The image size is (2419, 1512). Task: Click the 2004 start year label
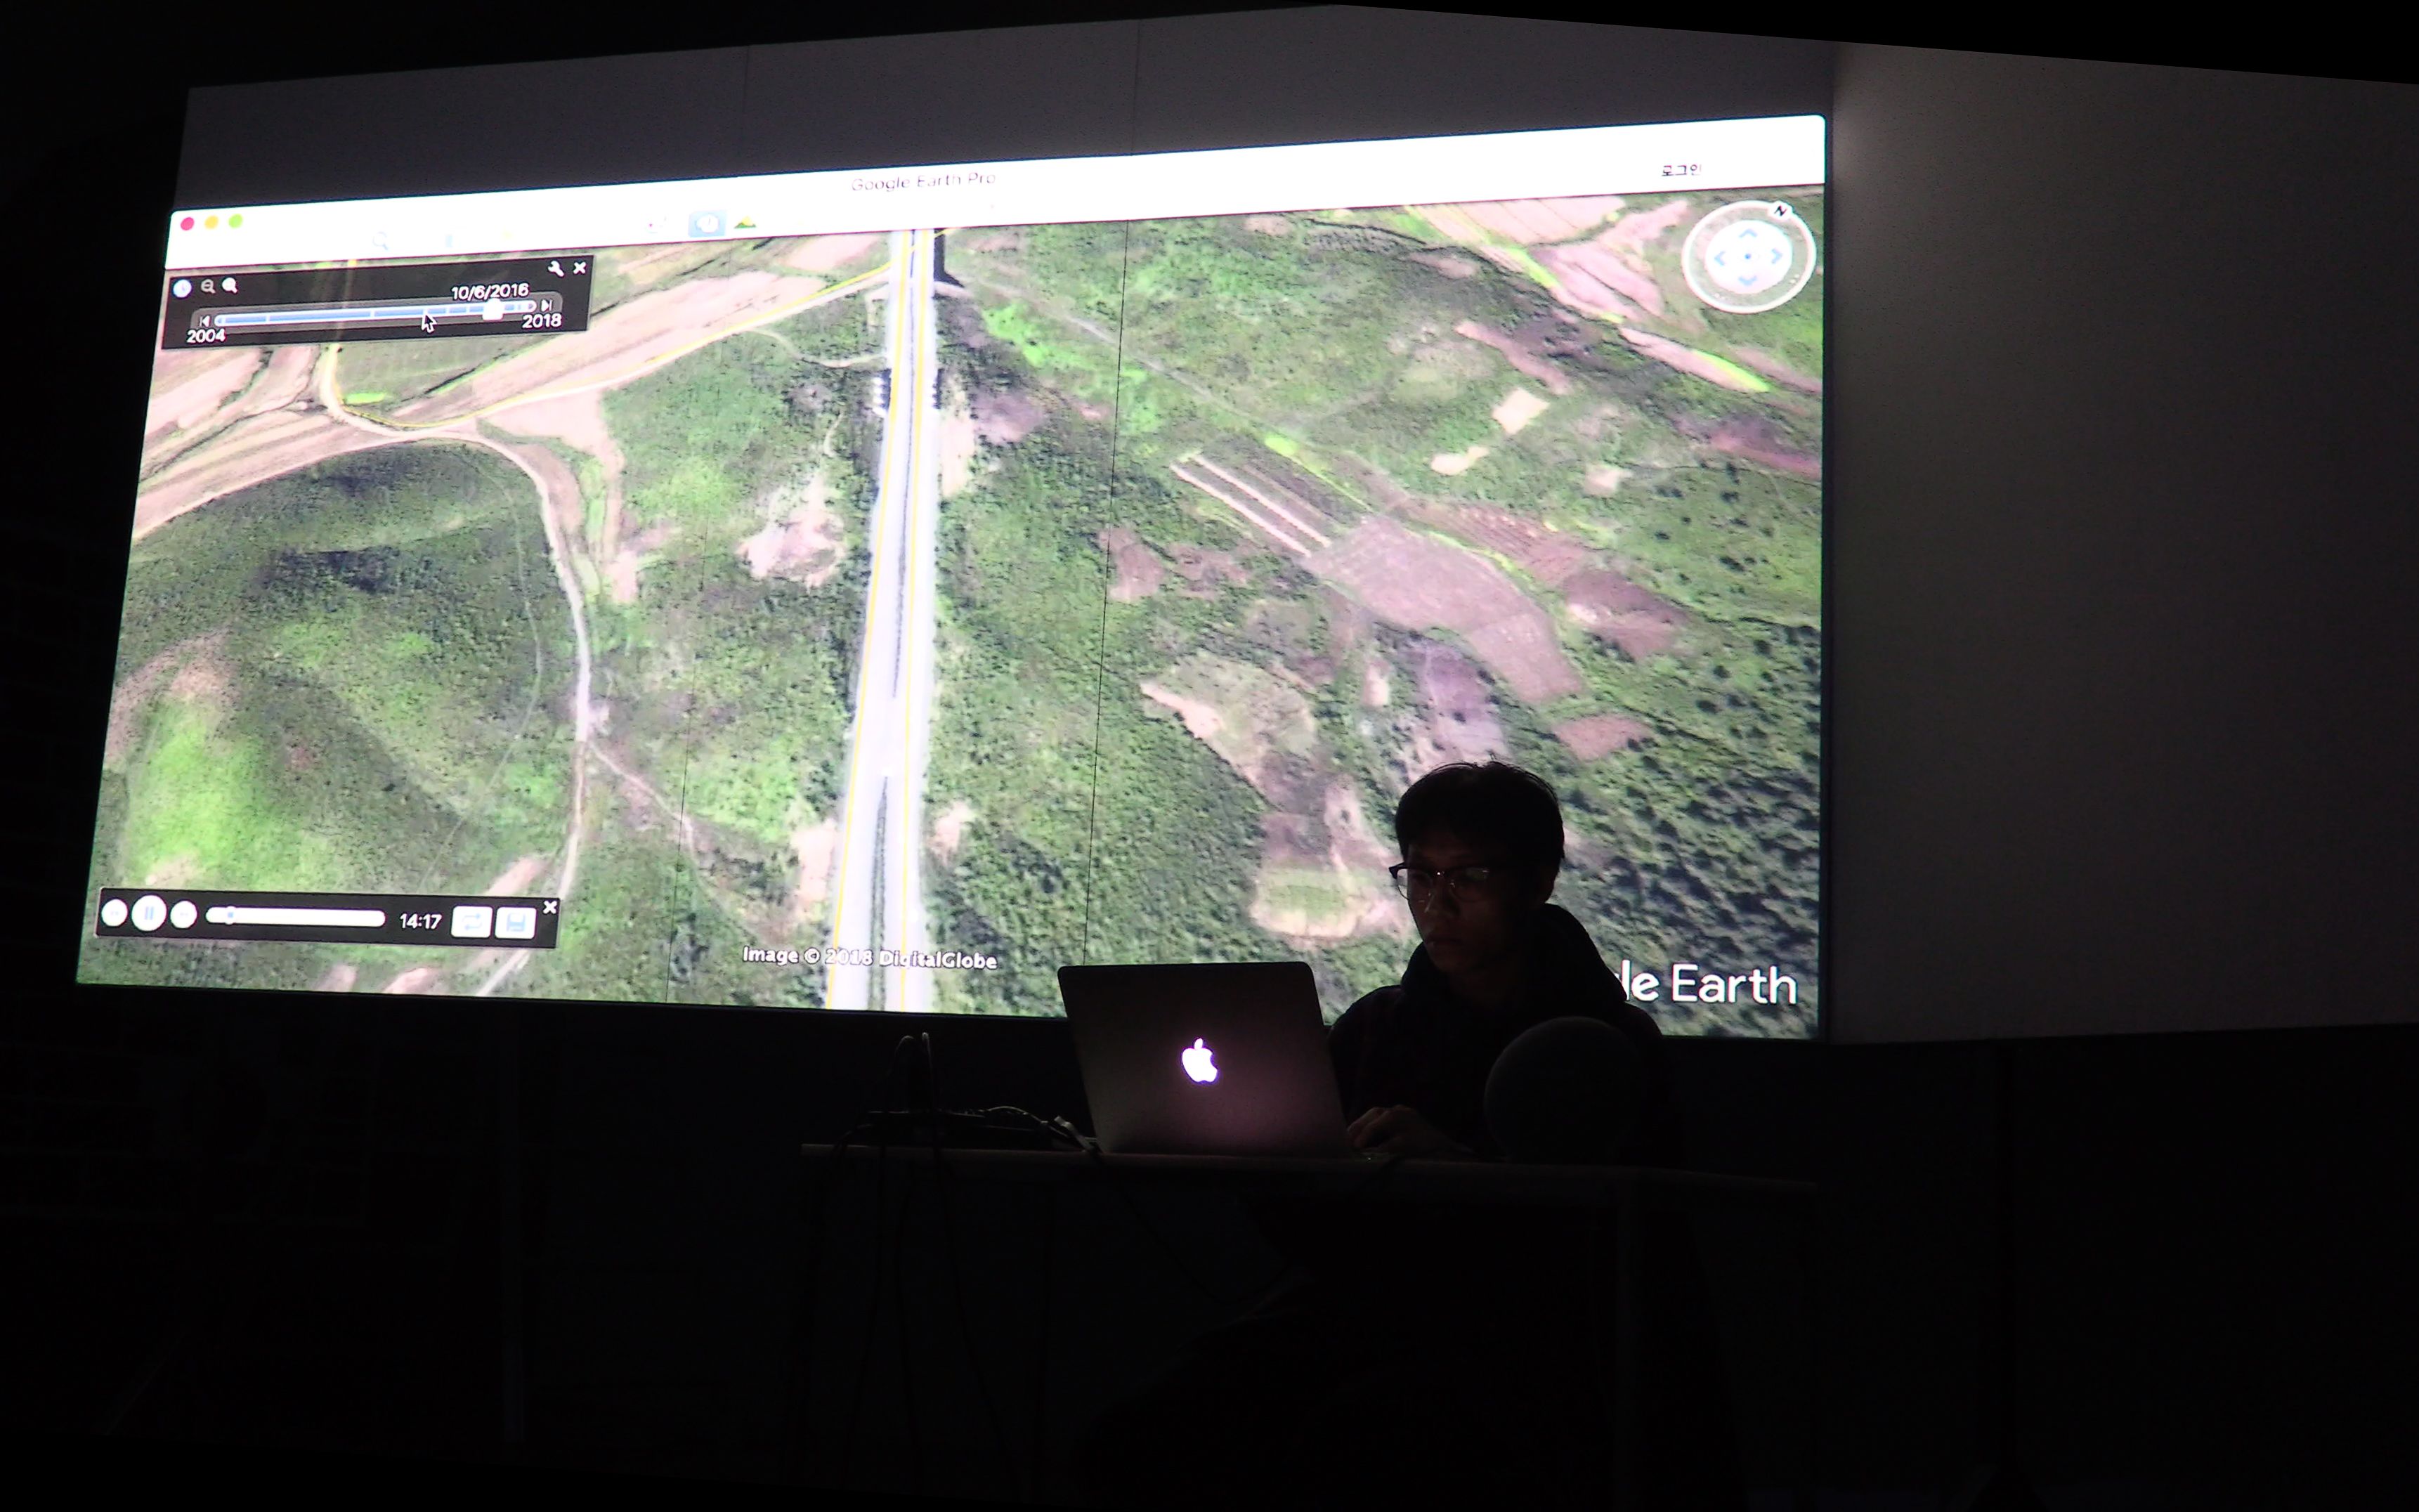[206, 336]
